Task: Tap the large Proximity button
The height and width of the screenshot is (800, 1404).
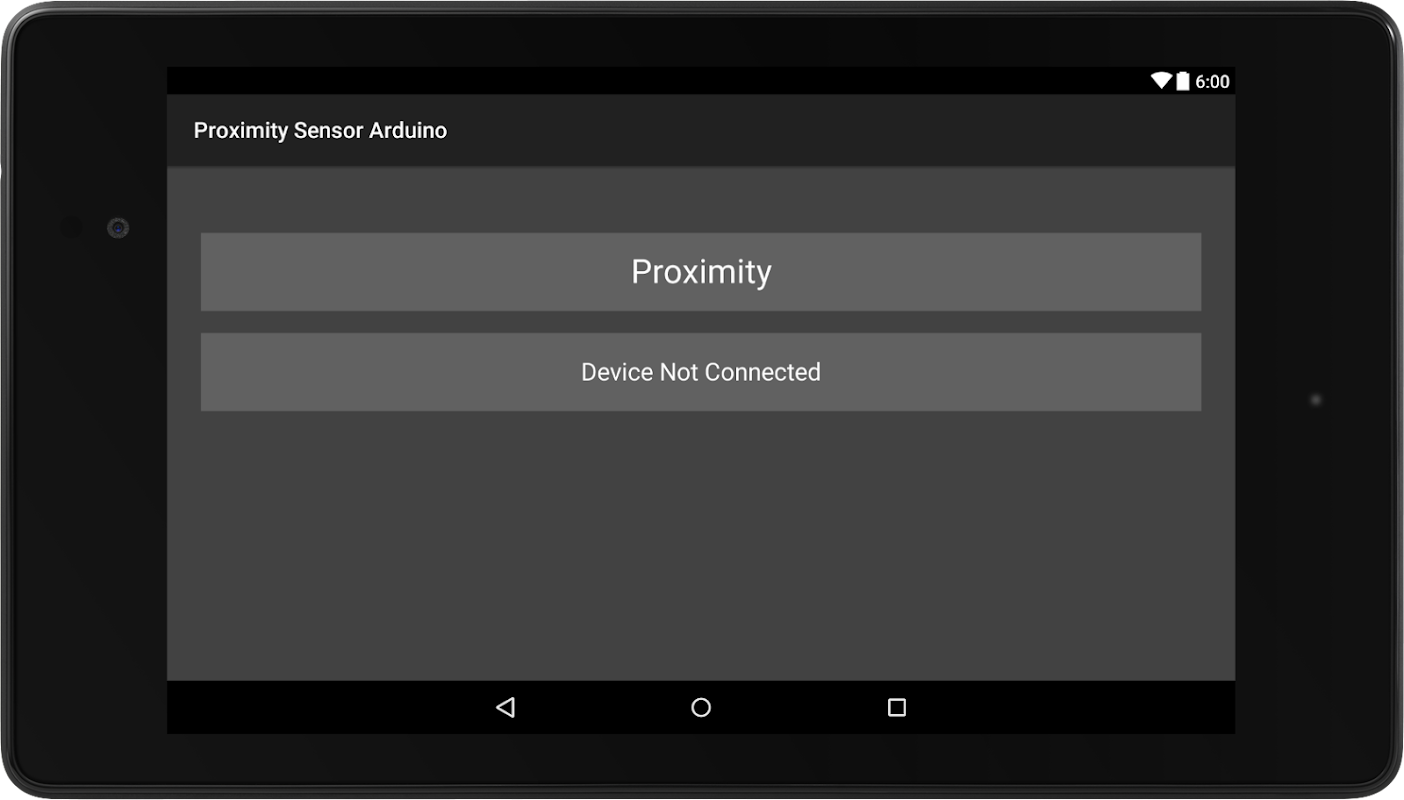Action: pos(701,272)
